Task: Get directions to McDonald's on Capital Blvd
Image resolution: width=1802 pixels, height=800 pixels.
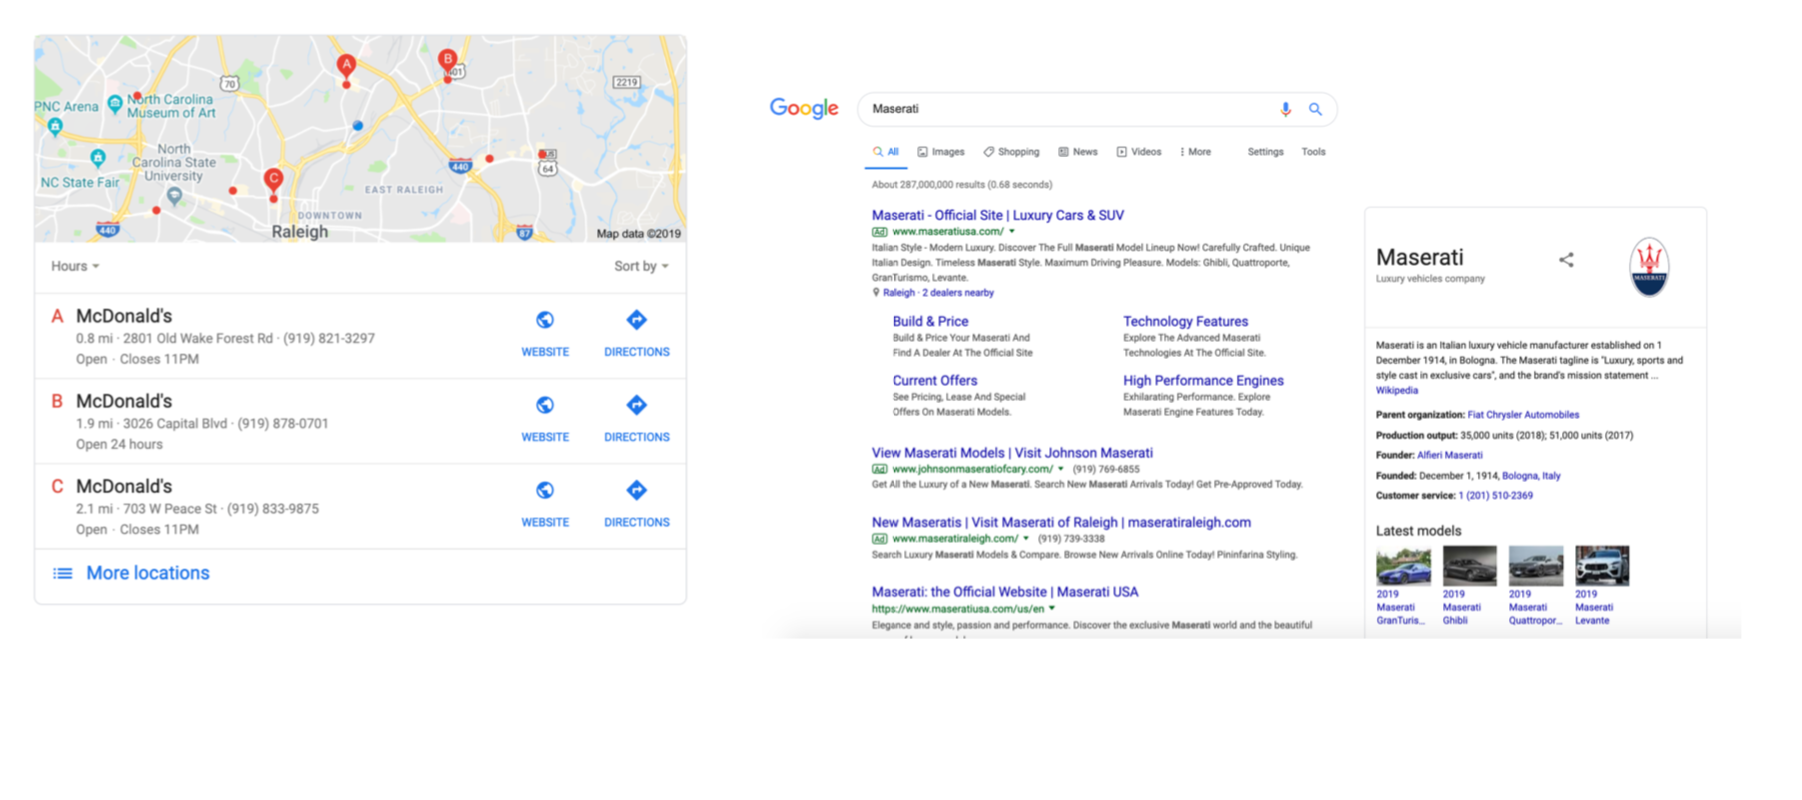Action: pos(637,418)
